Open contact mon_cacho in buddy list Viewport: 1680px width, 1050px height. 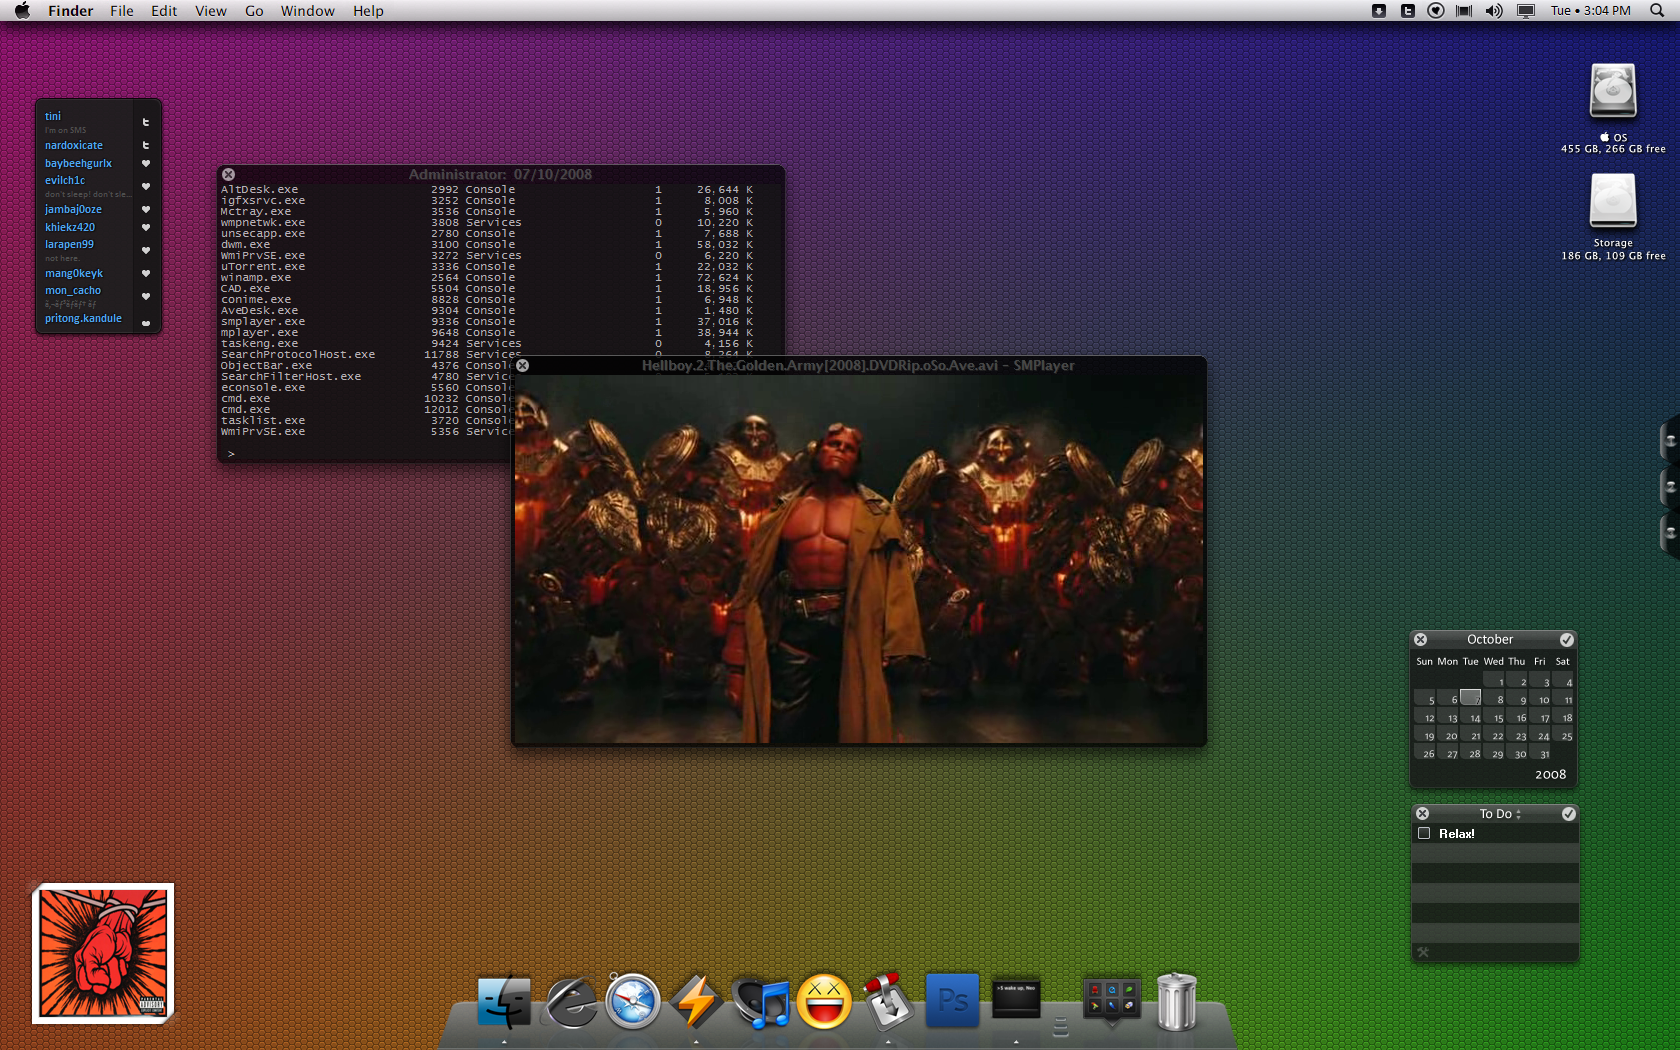pyautogui.click(x=73, y=290)
